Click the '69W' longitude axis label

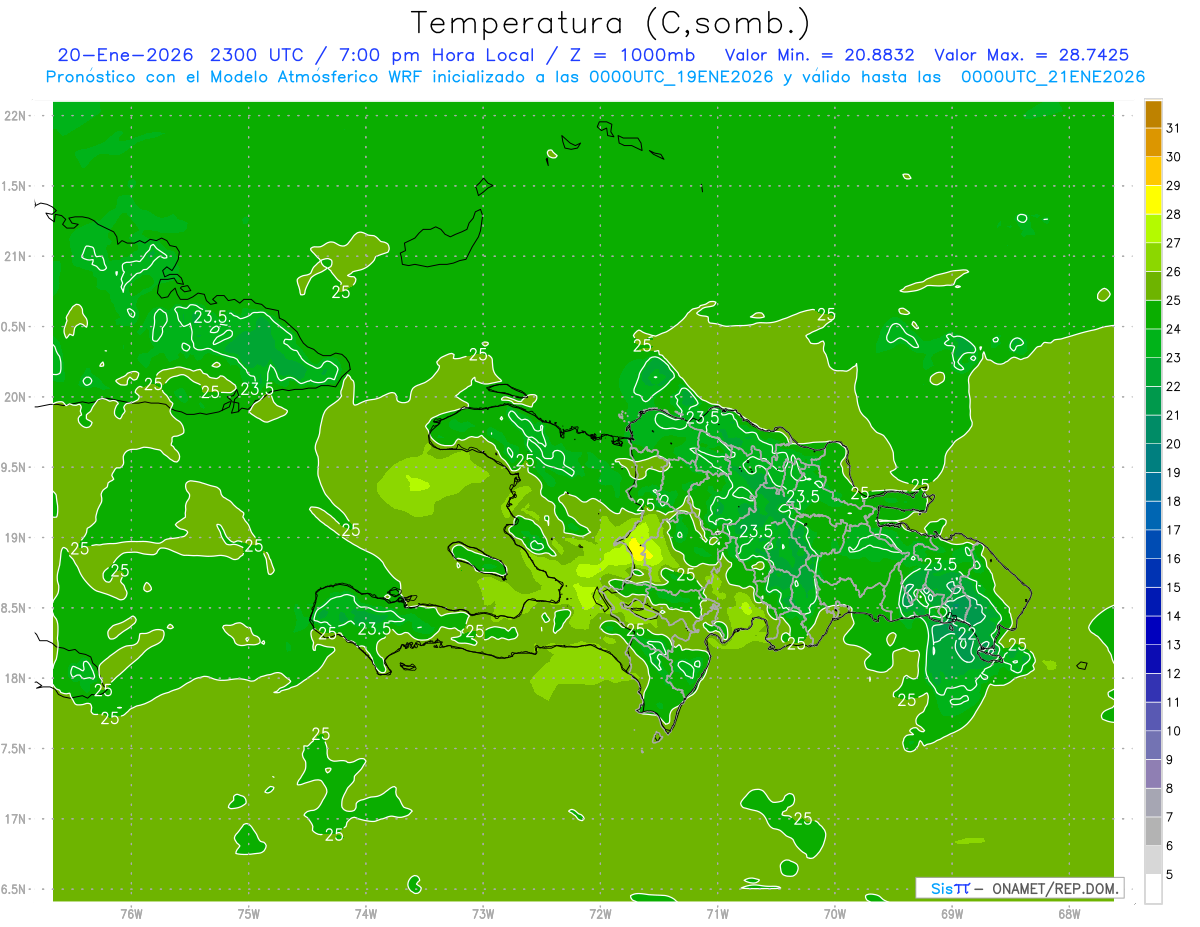[x=952, y=914]
